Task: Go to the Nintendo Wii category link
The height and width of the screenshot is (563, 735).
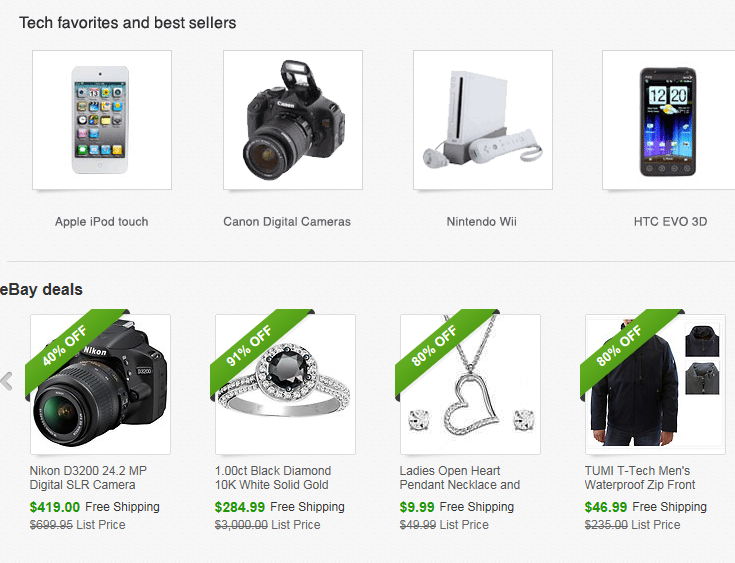Action: pos(481,222)
